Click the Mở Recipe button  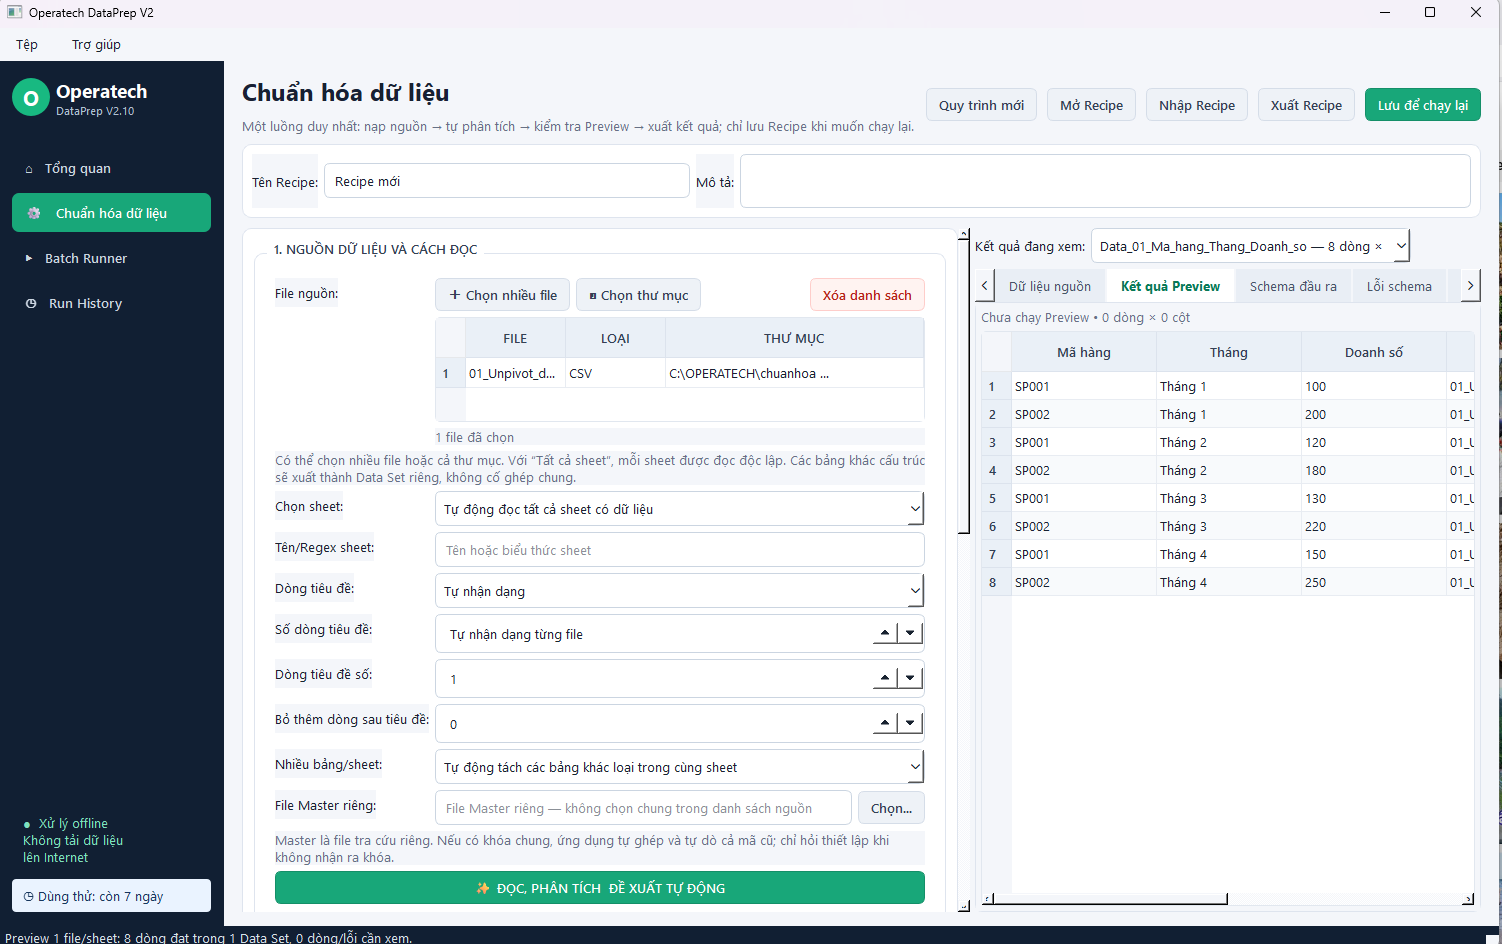coord(1091,105)
